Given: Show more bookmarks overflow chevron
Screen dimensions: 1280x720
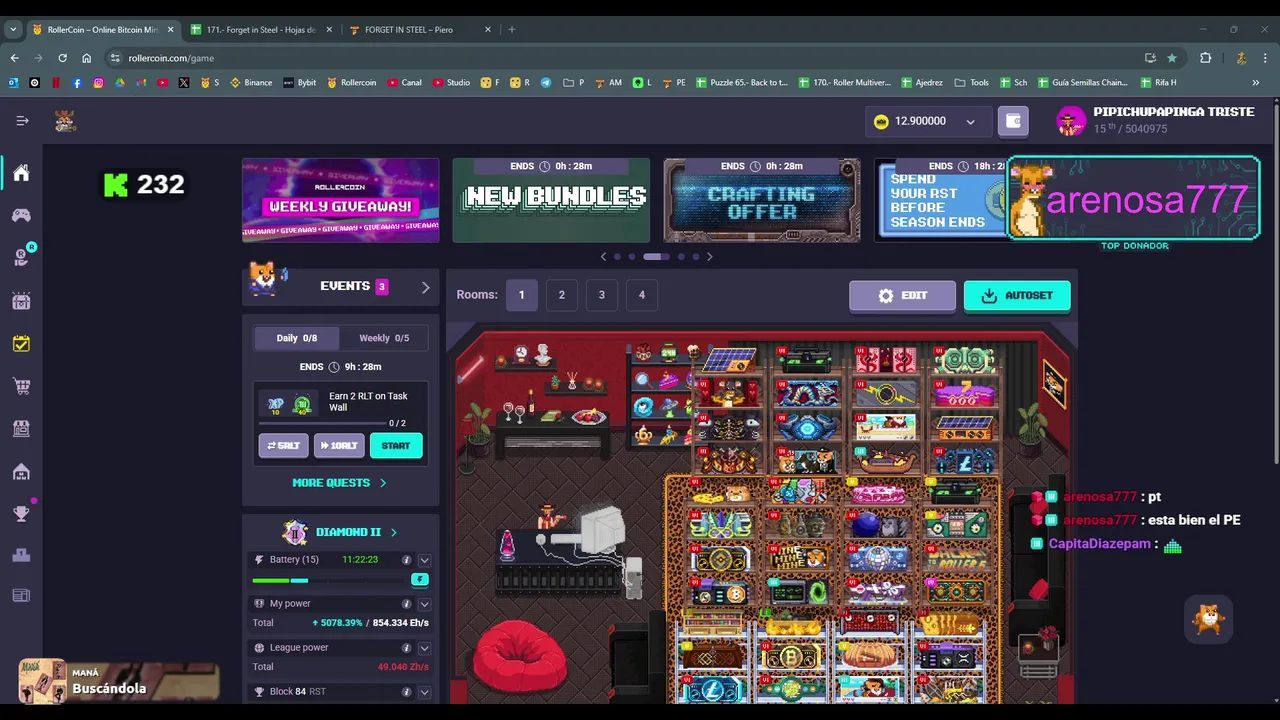Looking at the screenshot, I should point(1255,82).
